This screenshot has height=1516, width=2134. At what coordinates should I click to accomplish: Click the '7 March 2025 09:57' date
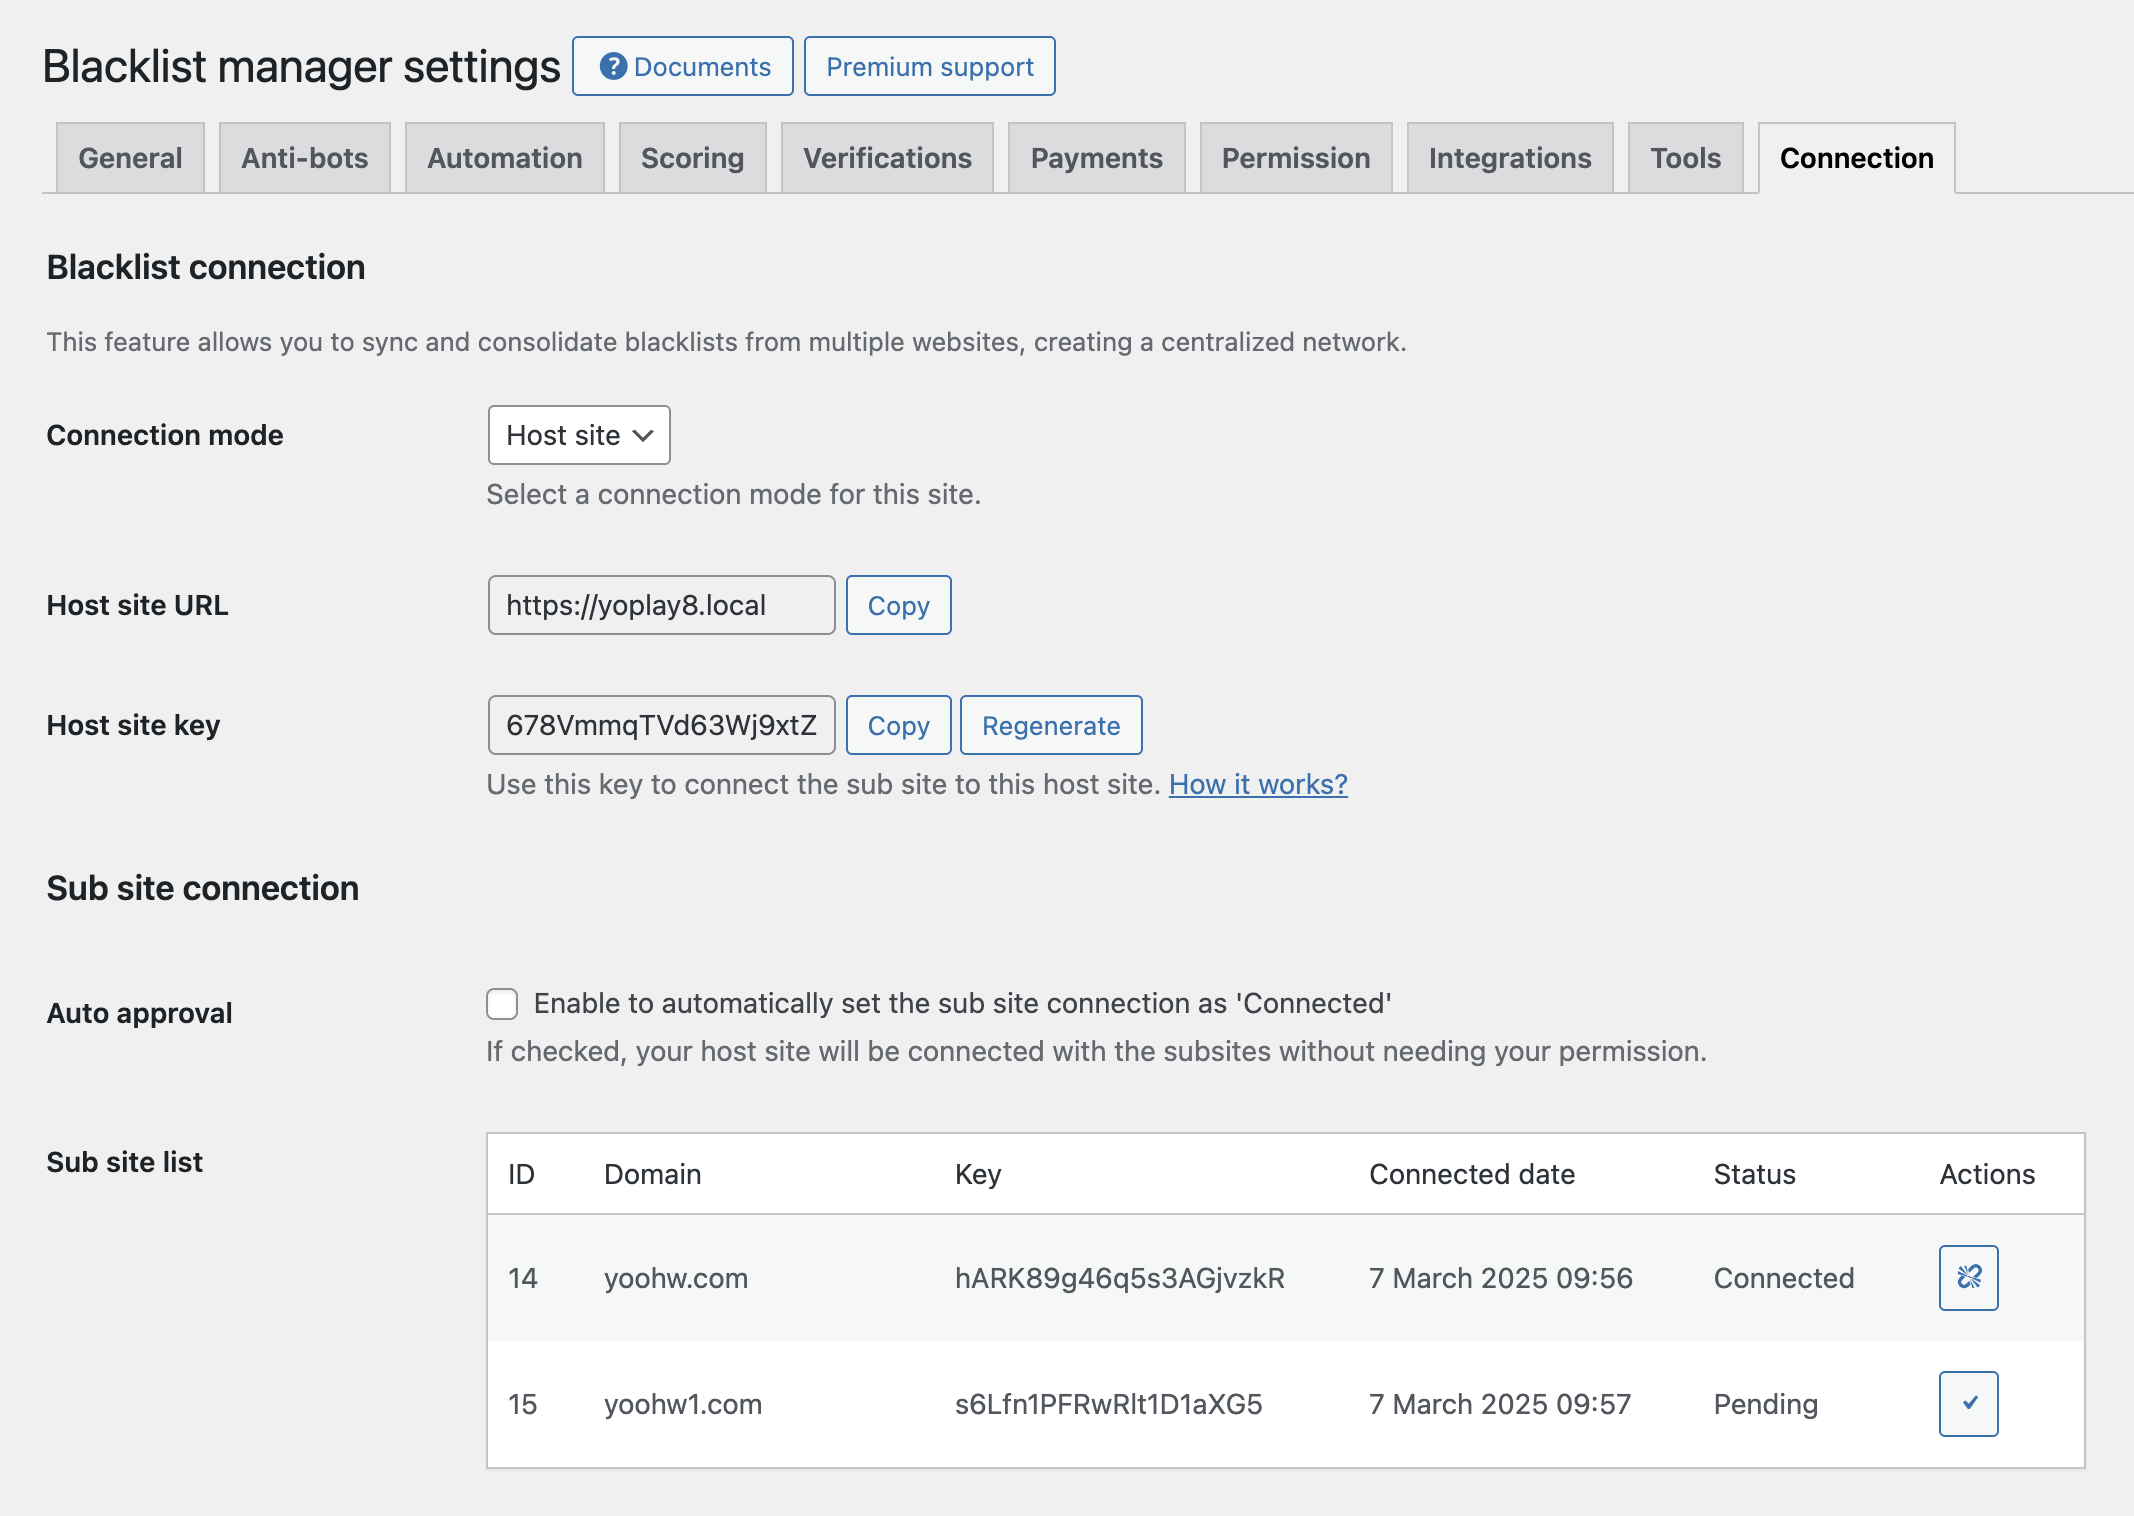coord(1500,1404)
